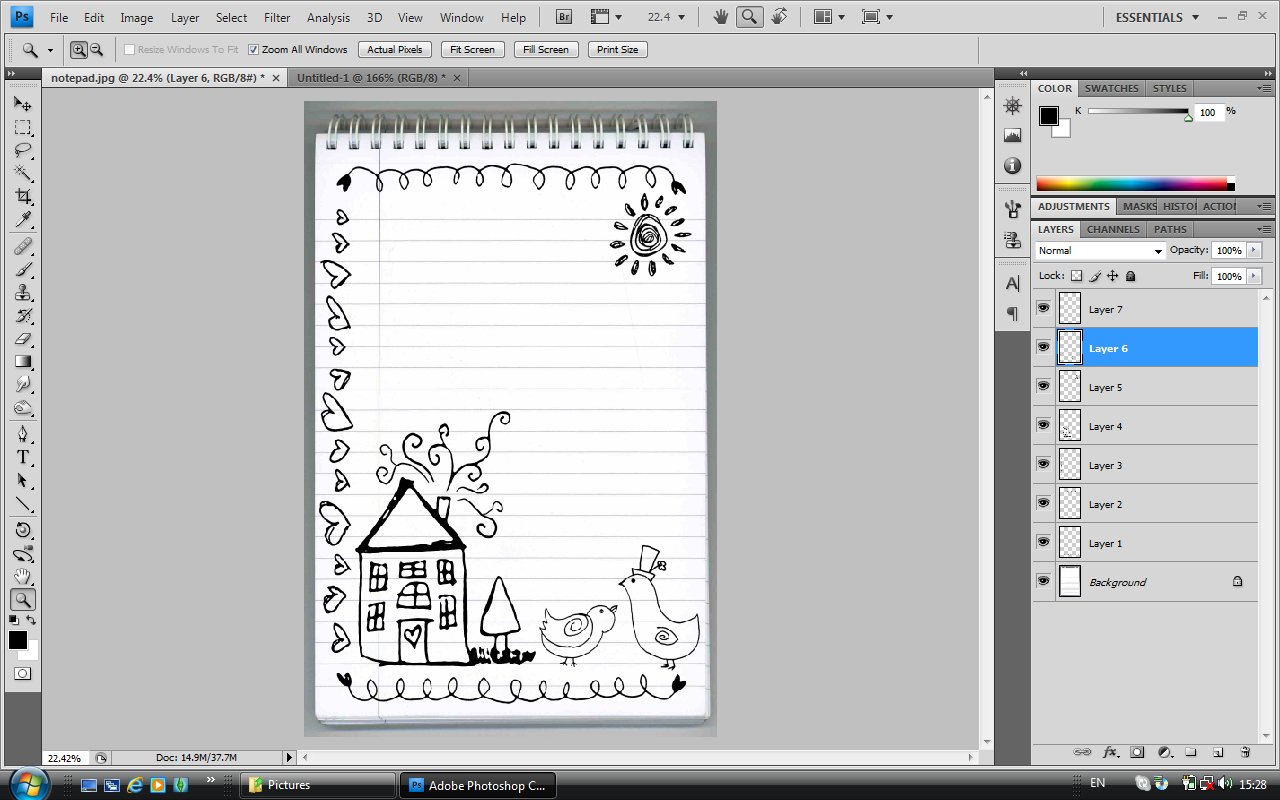Screen dimensions: 1280x800
Task: Select the Type tool
Action: click(x=23, y=457)
